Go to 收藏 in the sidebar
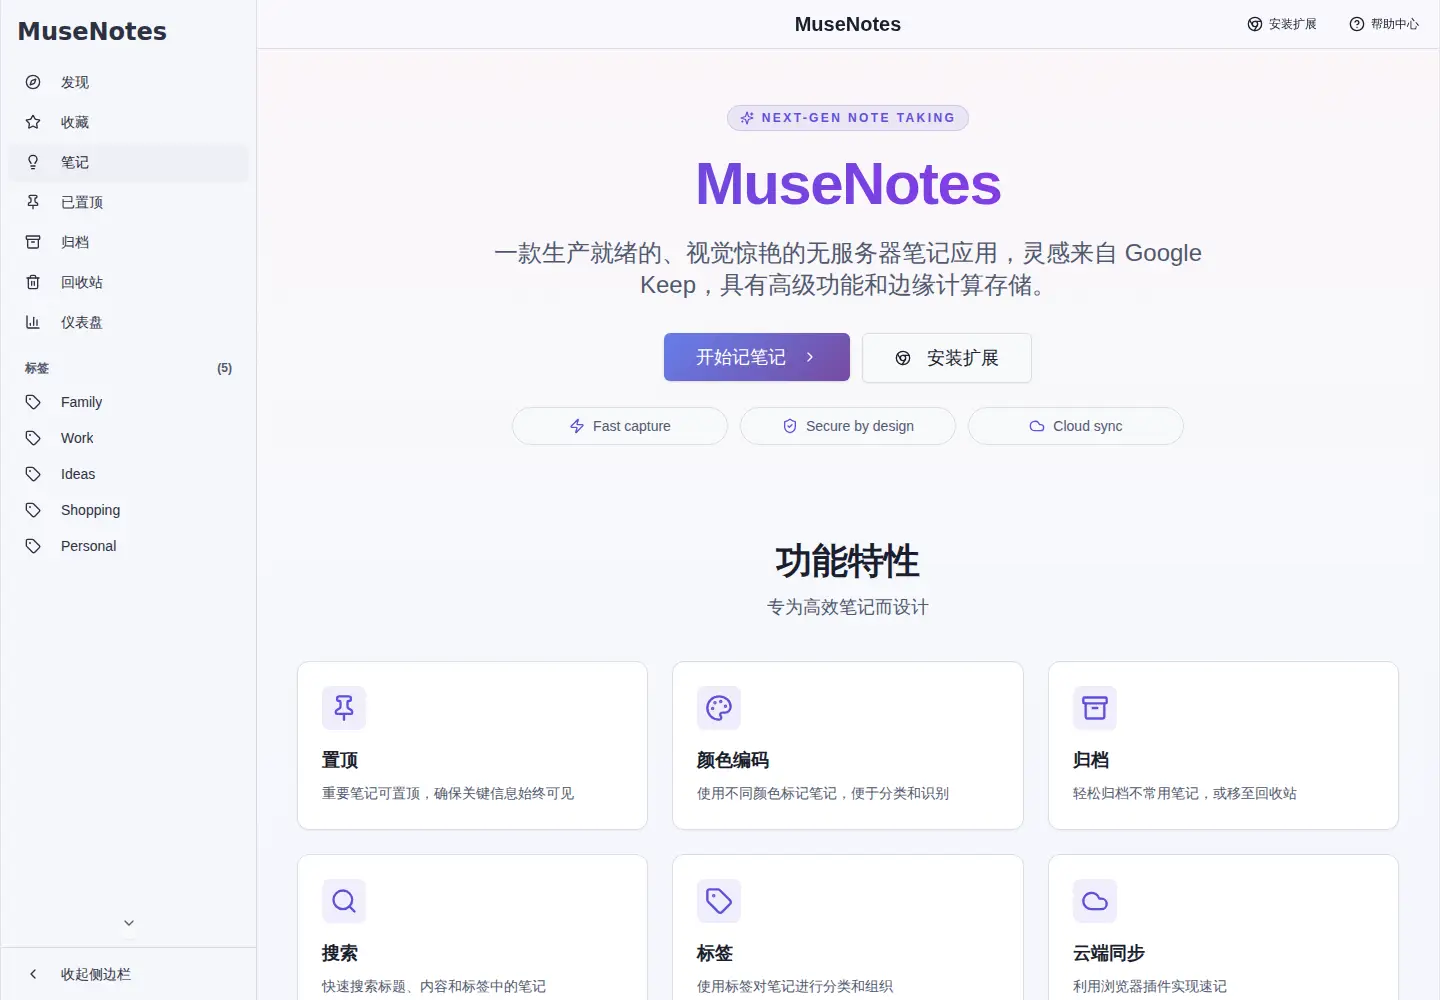 point(128,122)
